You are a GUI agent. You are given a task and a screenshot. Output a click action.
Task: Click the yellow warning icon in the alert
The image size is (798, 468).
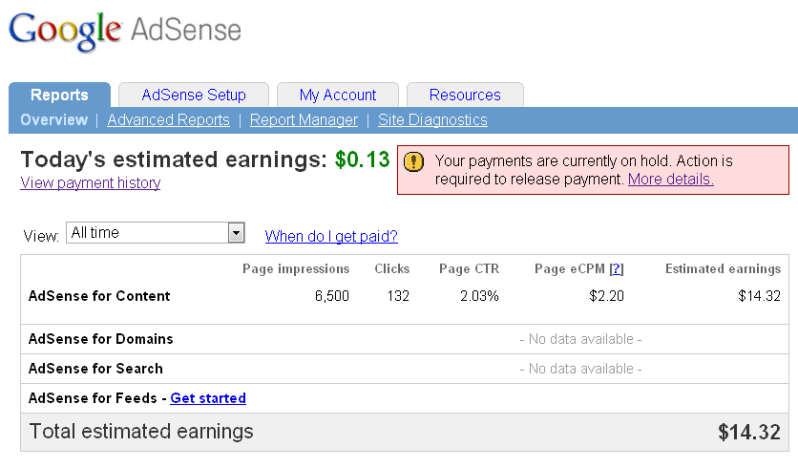(414, 162)
